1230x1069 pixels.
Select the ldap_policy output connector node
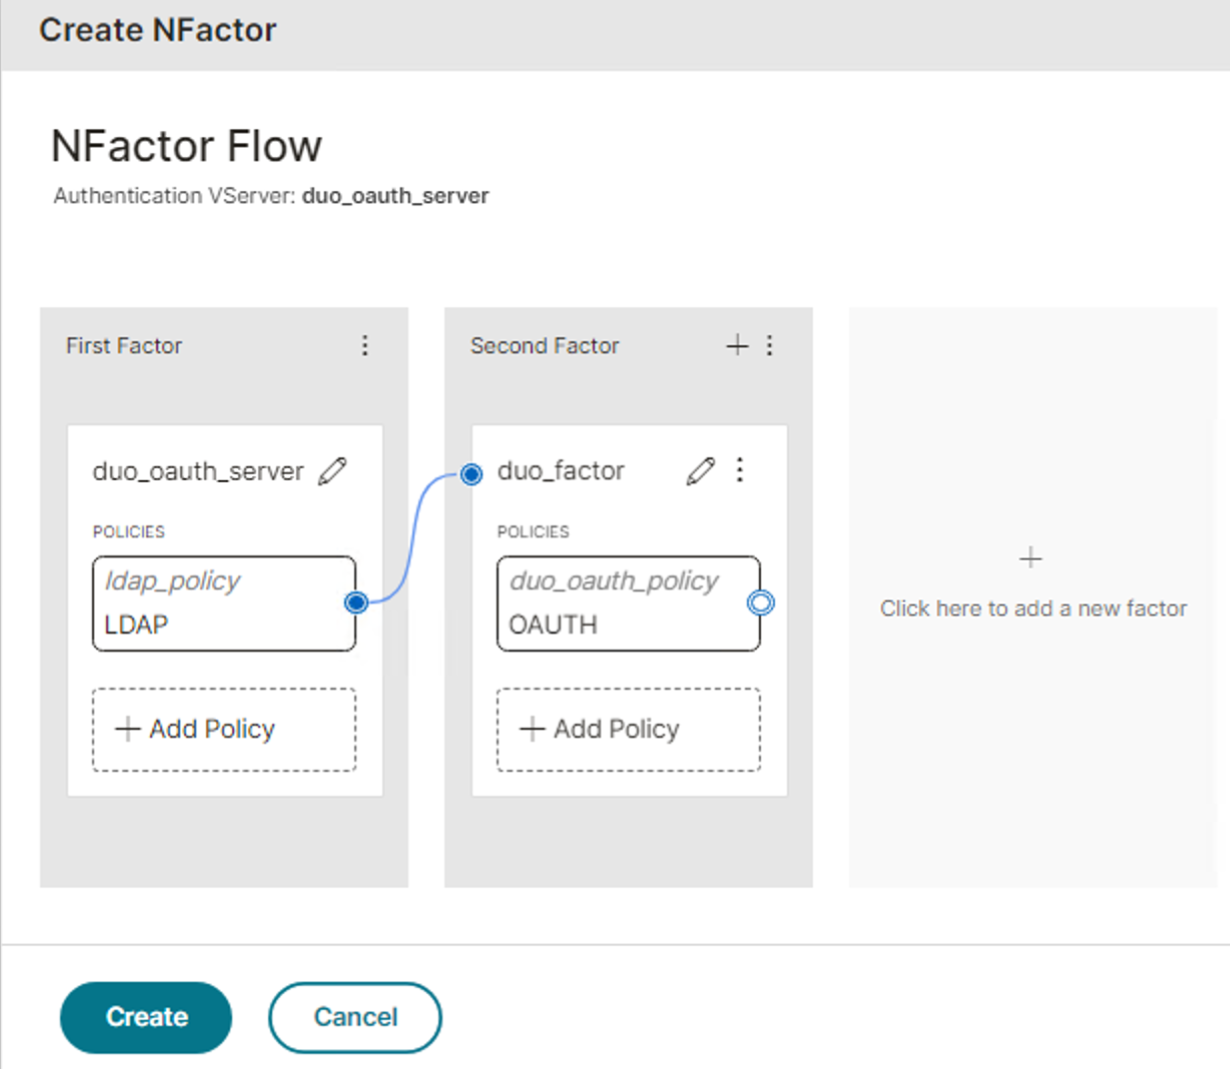356,603
